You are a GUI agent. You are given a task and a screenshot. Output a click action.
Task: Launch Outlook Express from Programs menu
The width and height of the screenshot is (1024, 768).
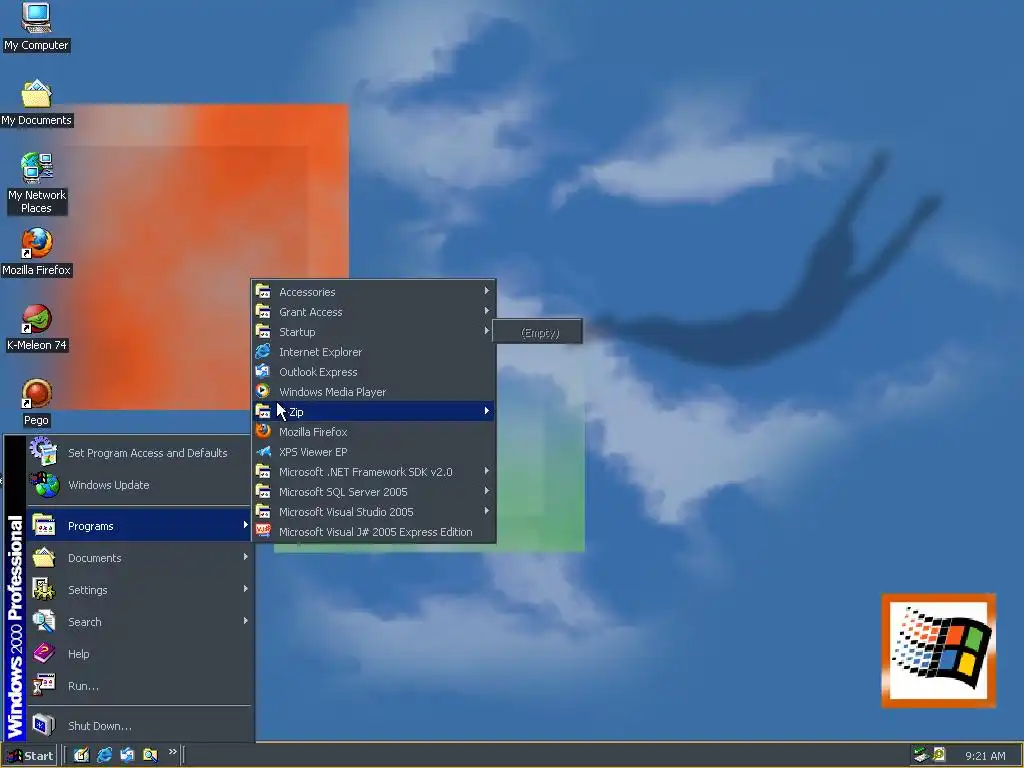[x=374, y=372]
